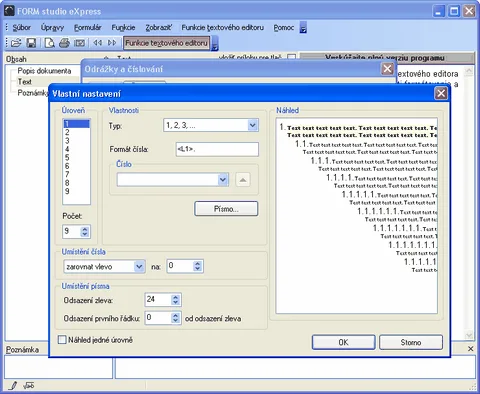Adjust the 'na:' value spinner arrows

[x=197, y=266]
